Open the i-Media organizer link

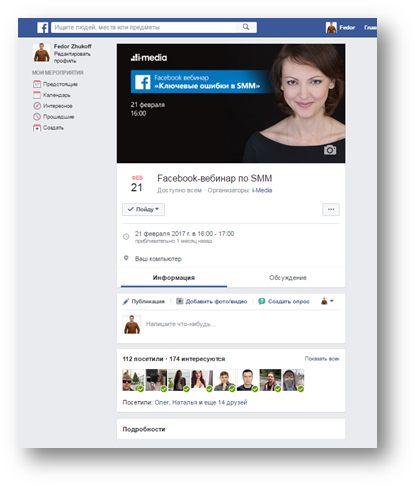(x=262, y=190)
